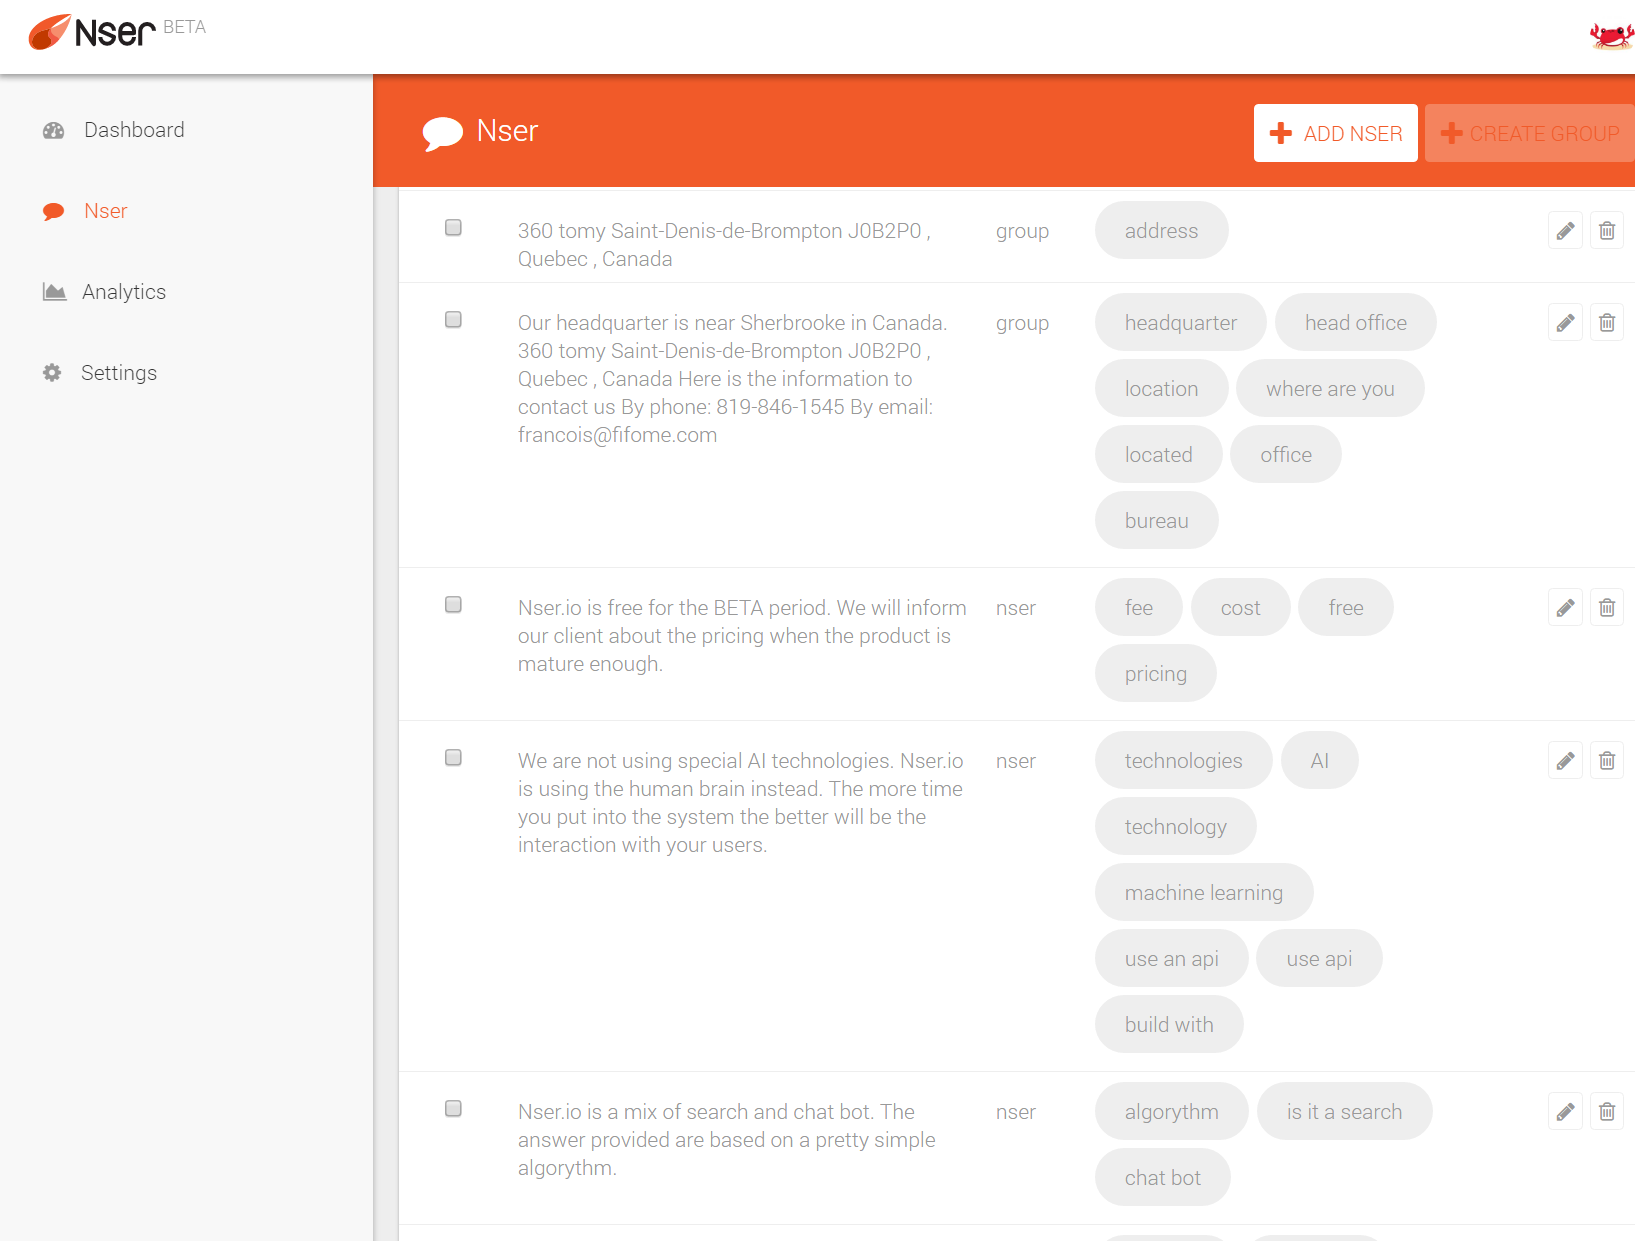Select the machine learning tag
This screenshot has height=1241, width=1635.
coord(1203,893)
